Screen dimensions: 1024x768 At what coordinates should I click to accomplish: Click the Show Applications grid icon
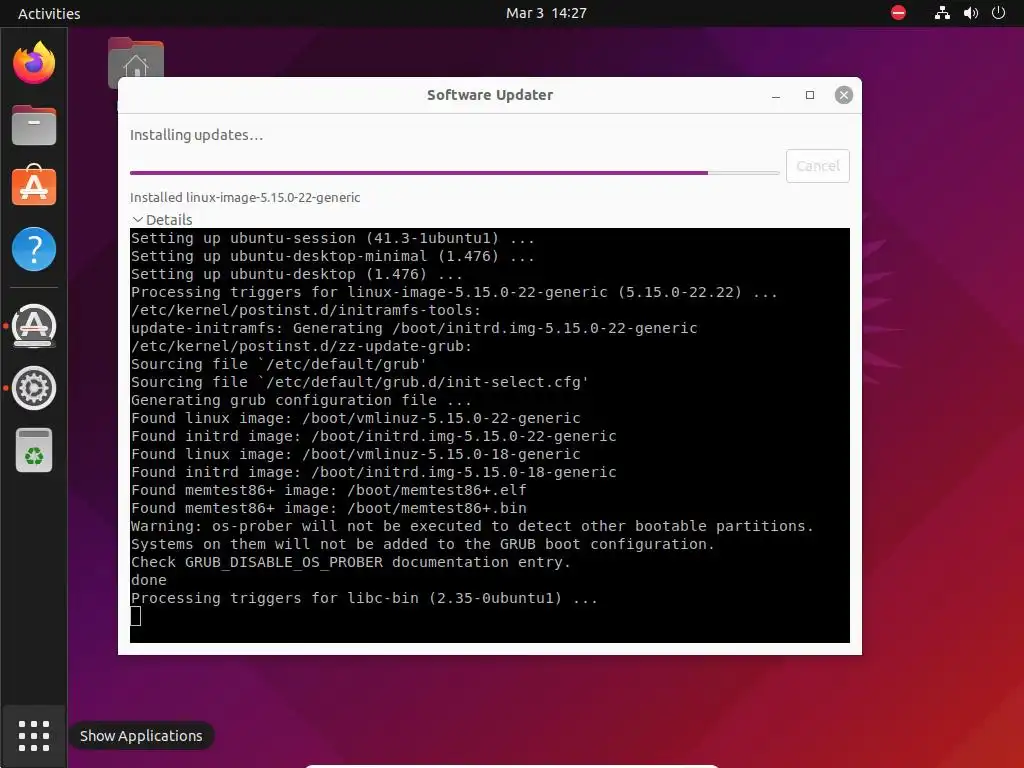point(34,736)
